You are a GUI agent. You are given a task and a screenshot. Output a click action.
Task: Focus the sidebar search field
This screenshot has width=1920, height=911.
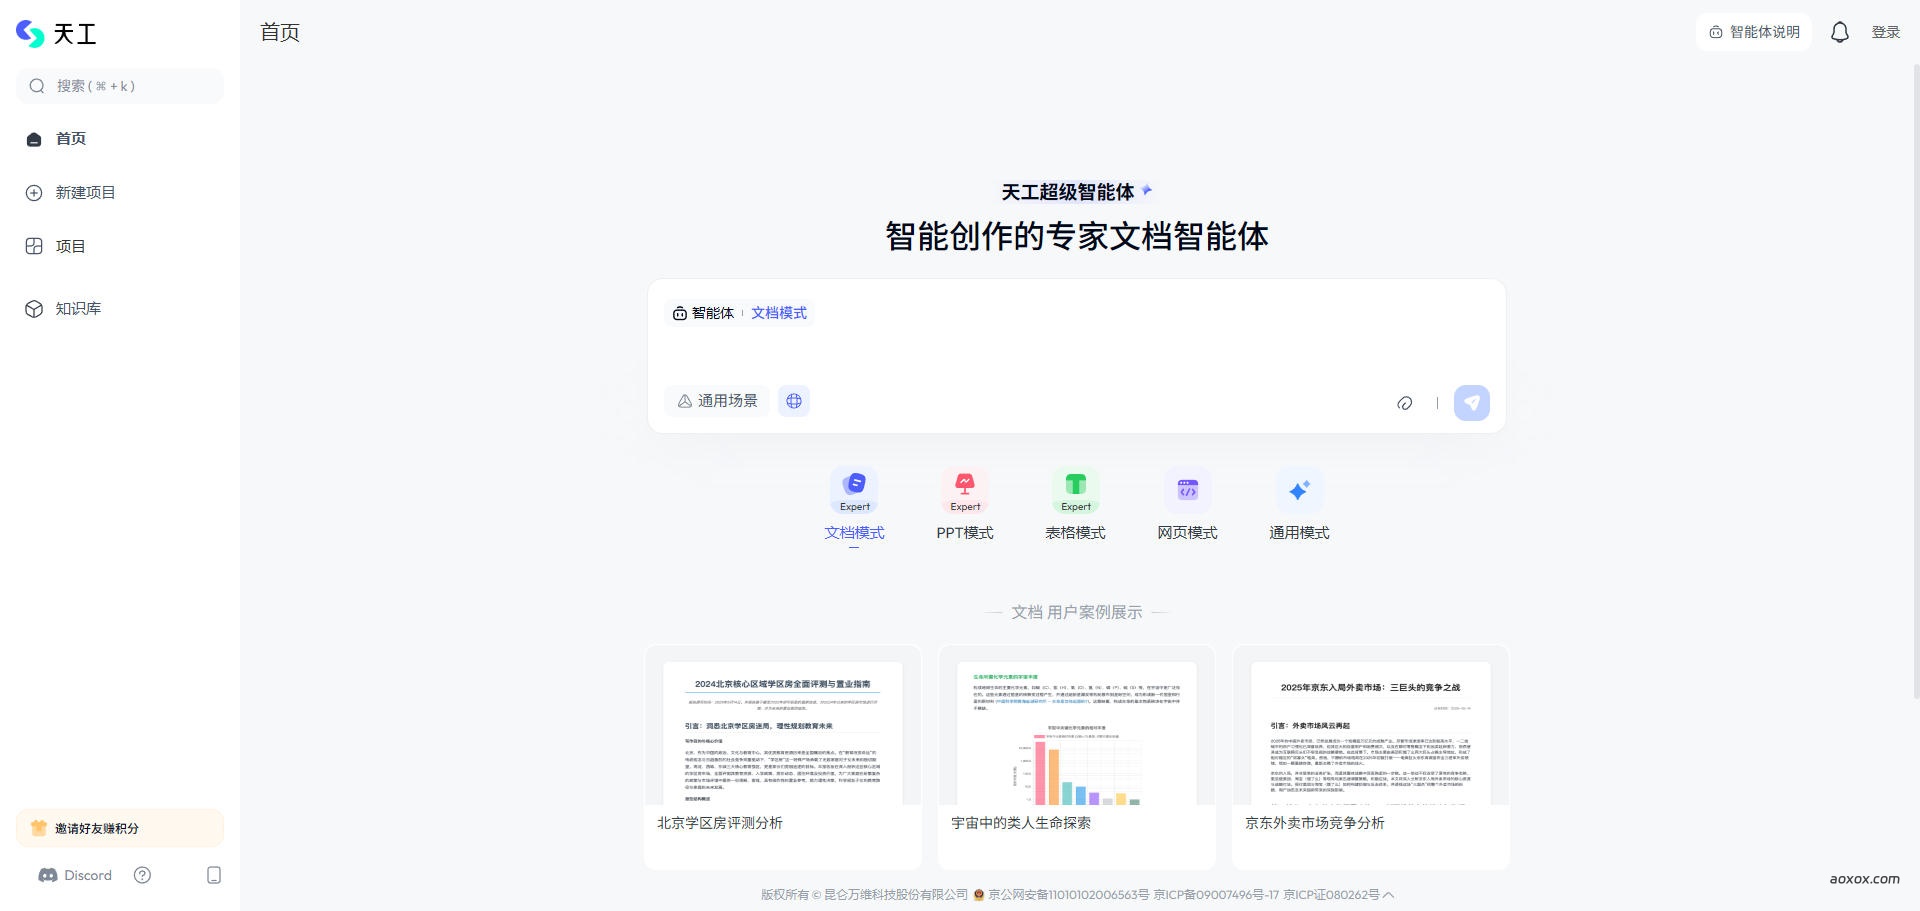(x=120, y=86)
